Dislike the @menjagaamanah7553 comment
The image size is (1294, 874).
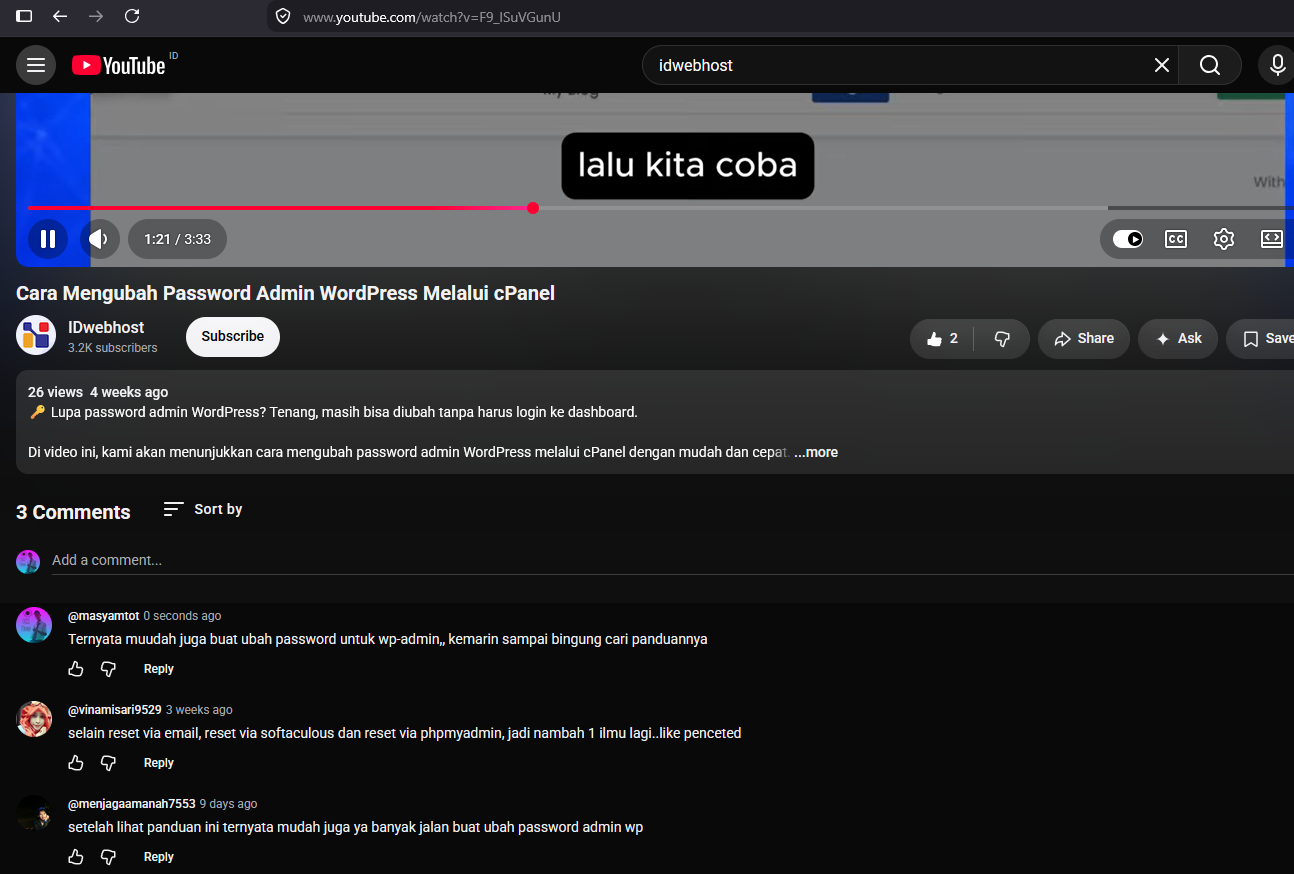pos(109,857)
